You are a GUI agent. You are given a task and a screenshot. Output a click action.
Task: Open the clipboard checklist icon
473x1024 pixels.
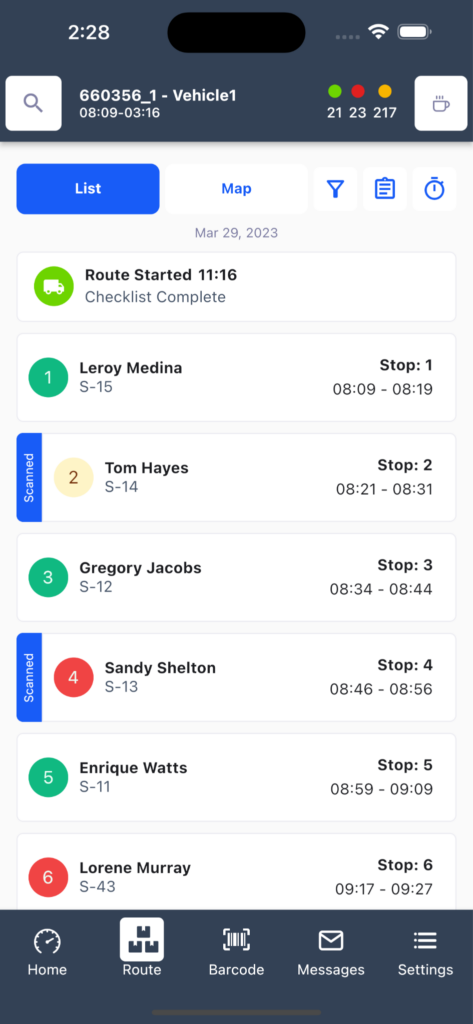[x=385, y=189]
